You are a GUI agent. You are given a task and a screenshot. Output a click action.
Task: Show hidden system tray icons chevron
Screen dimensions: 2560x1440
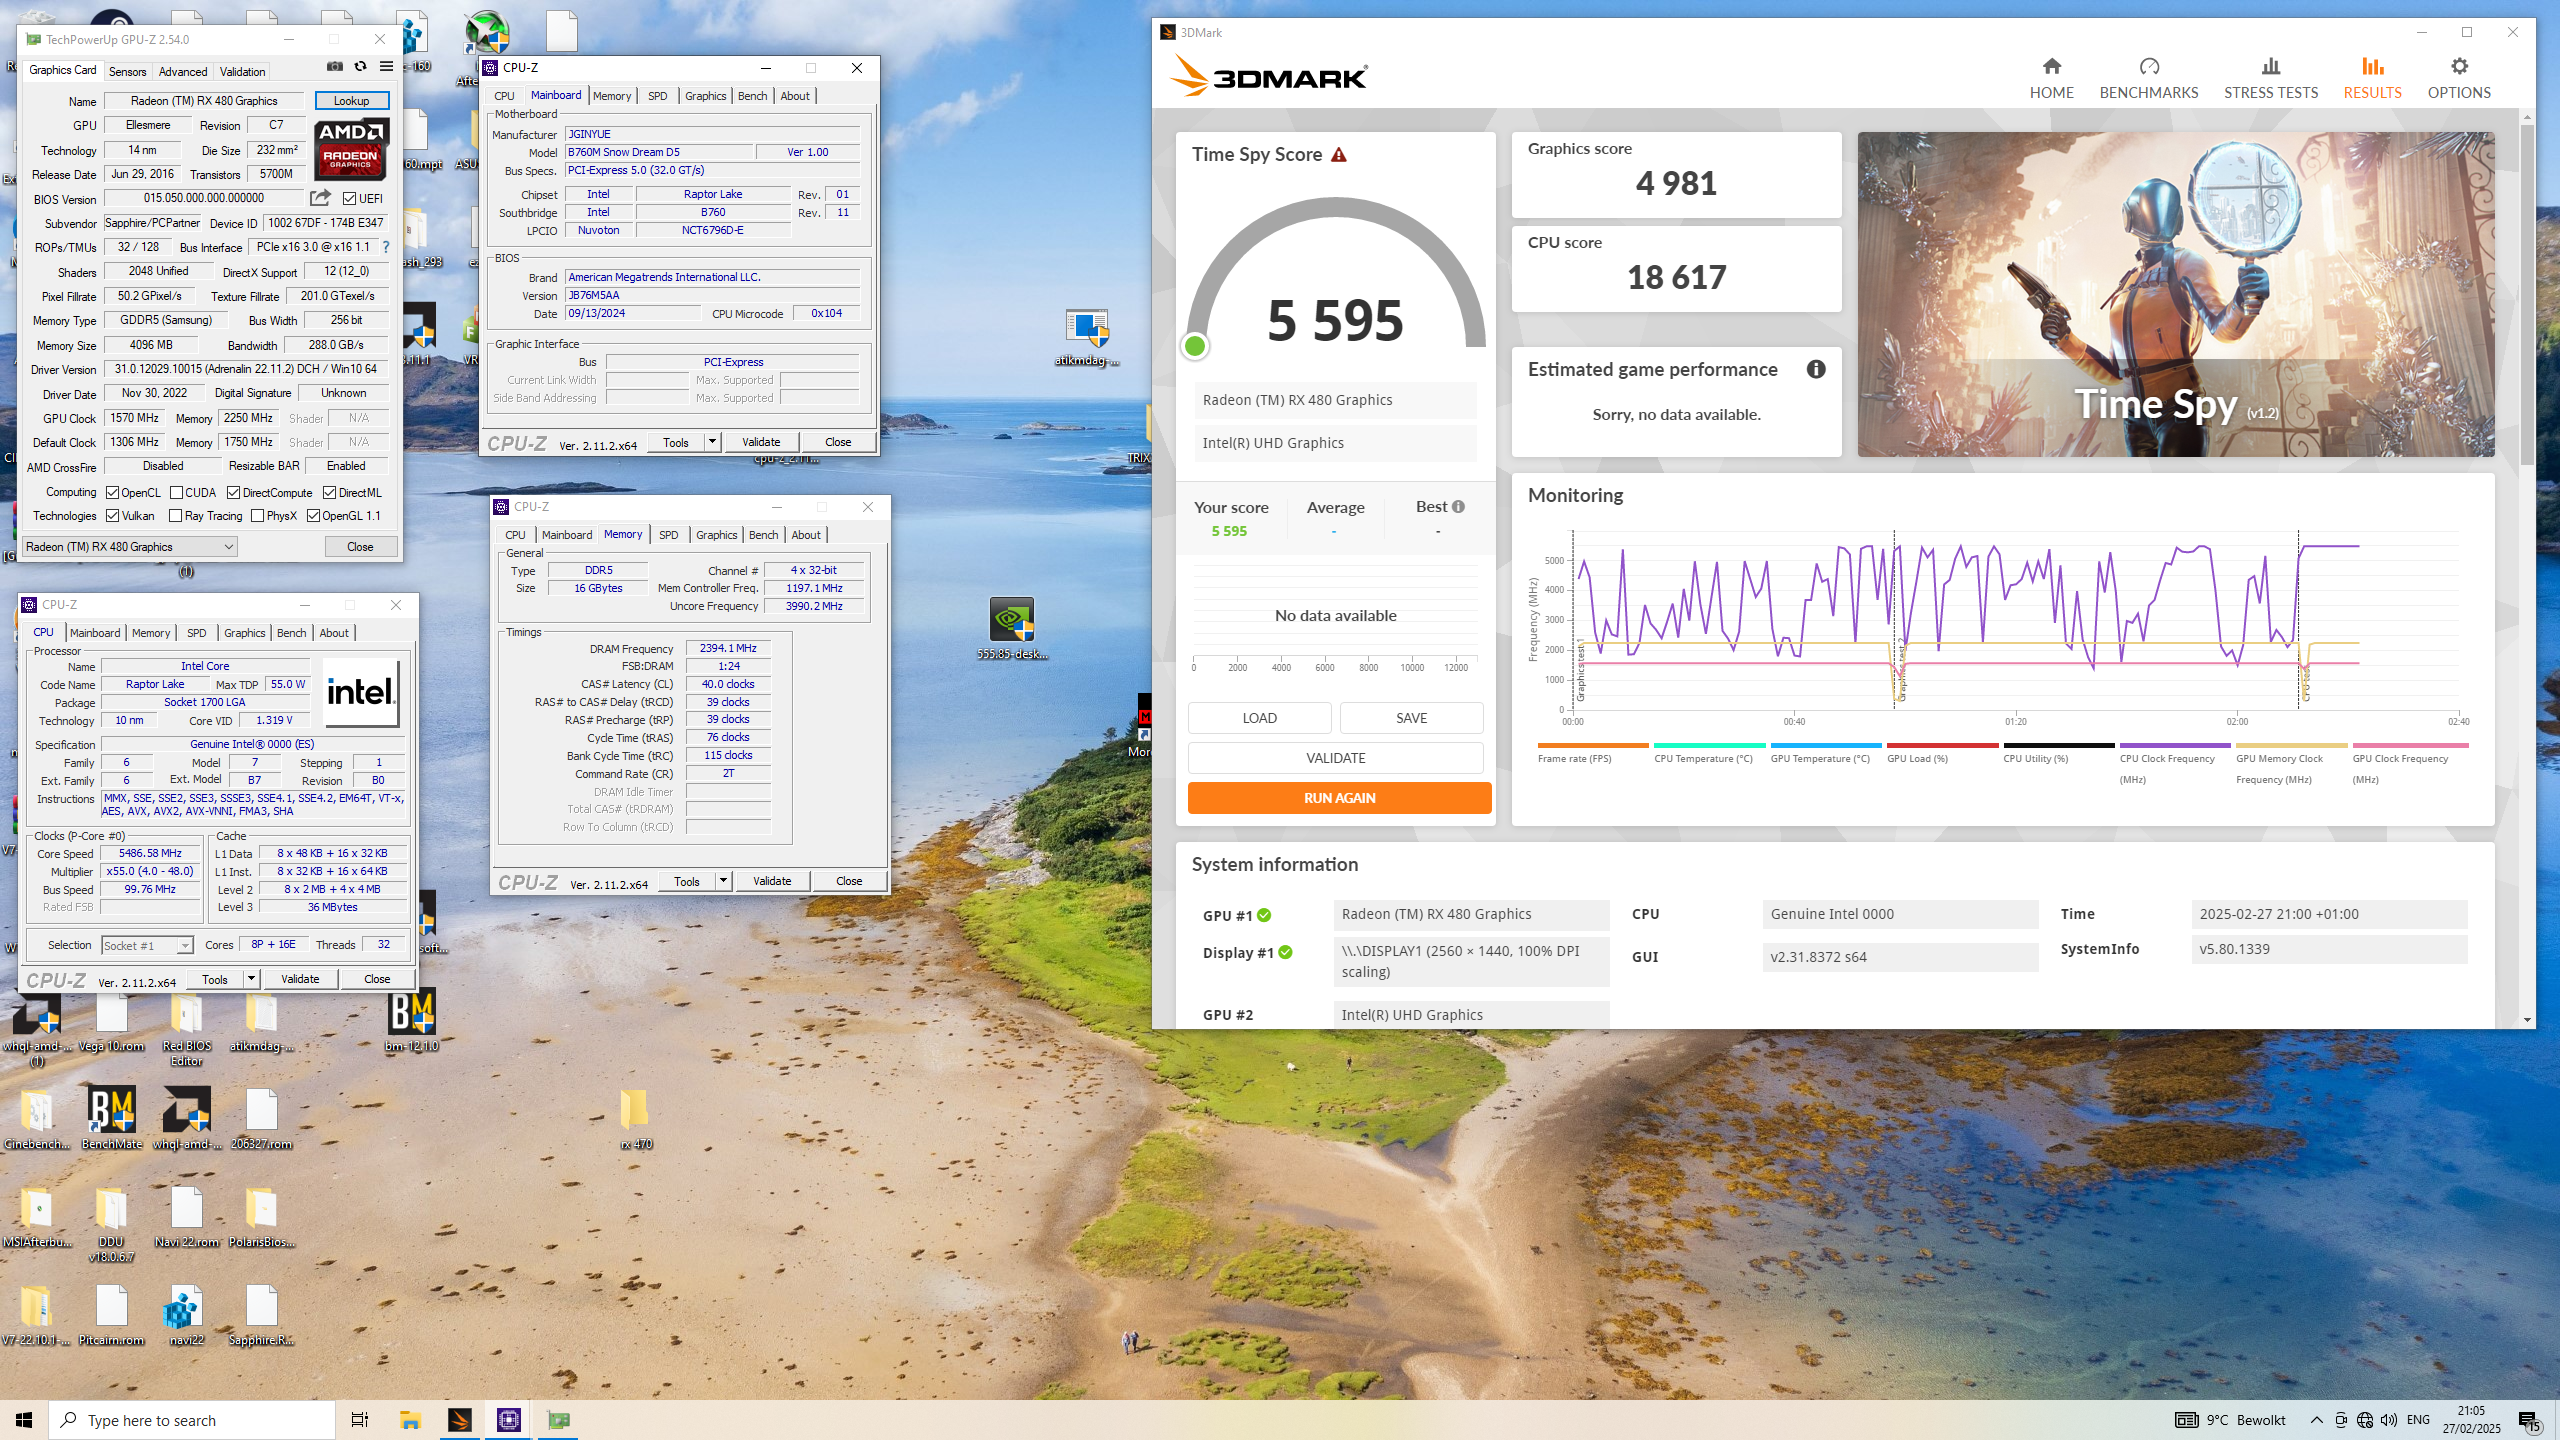pos(2316,1420)
